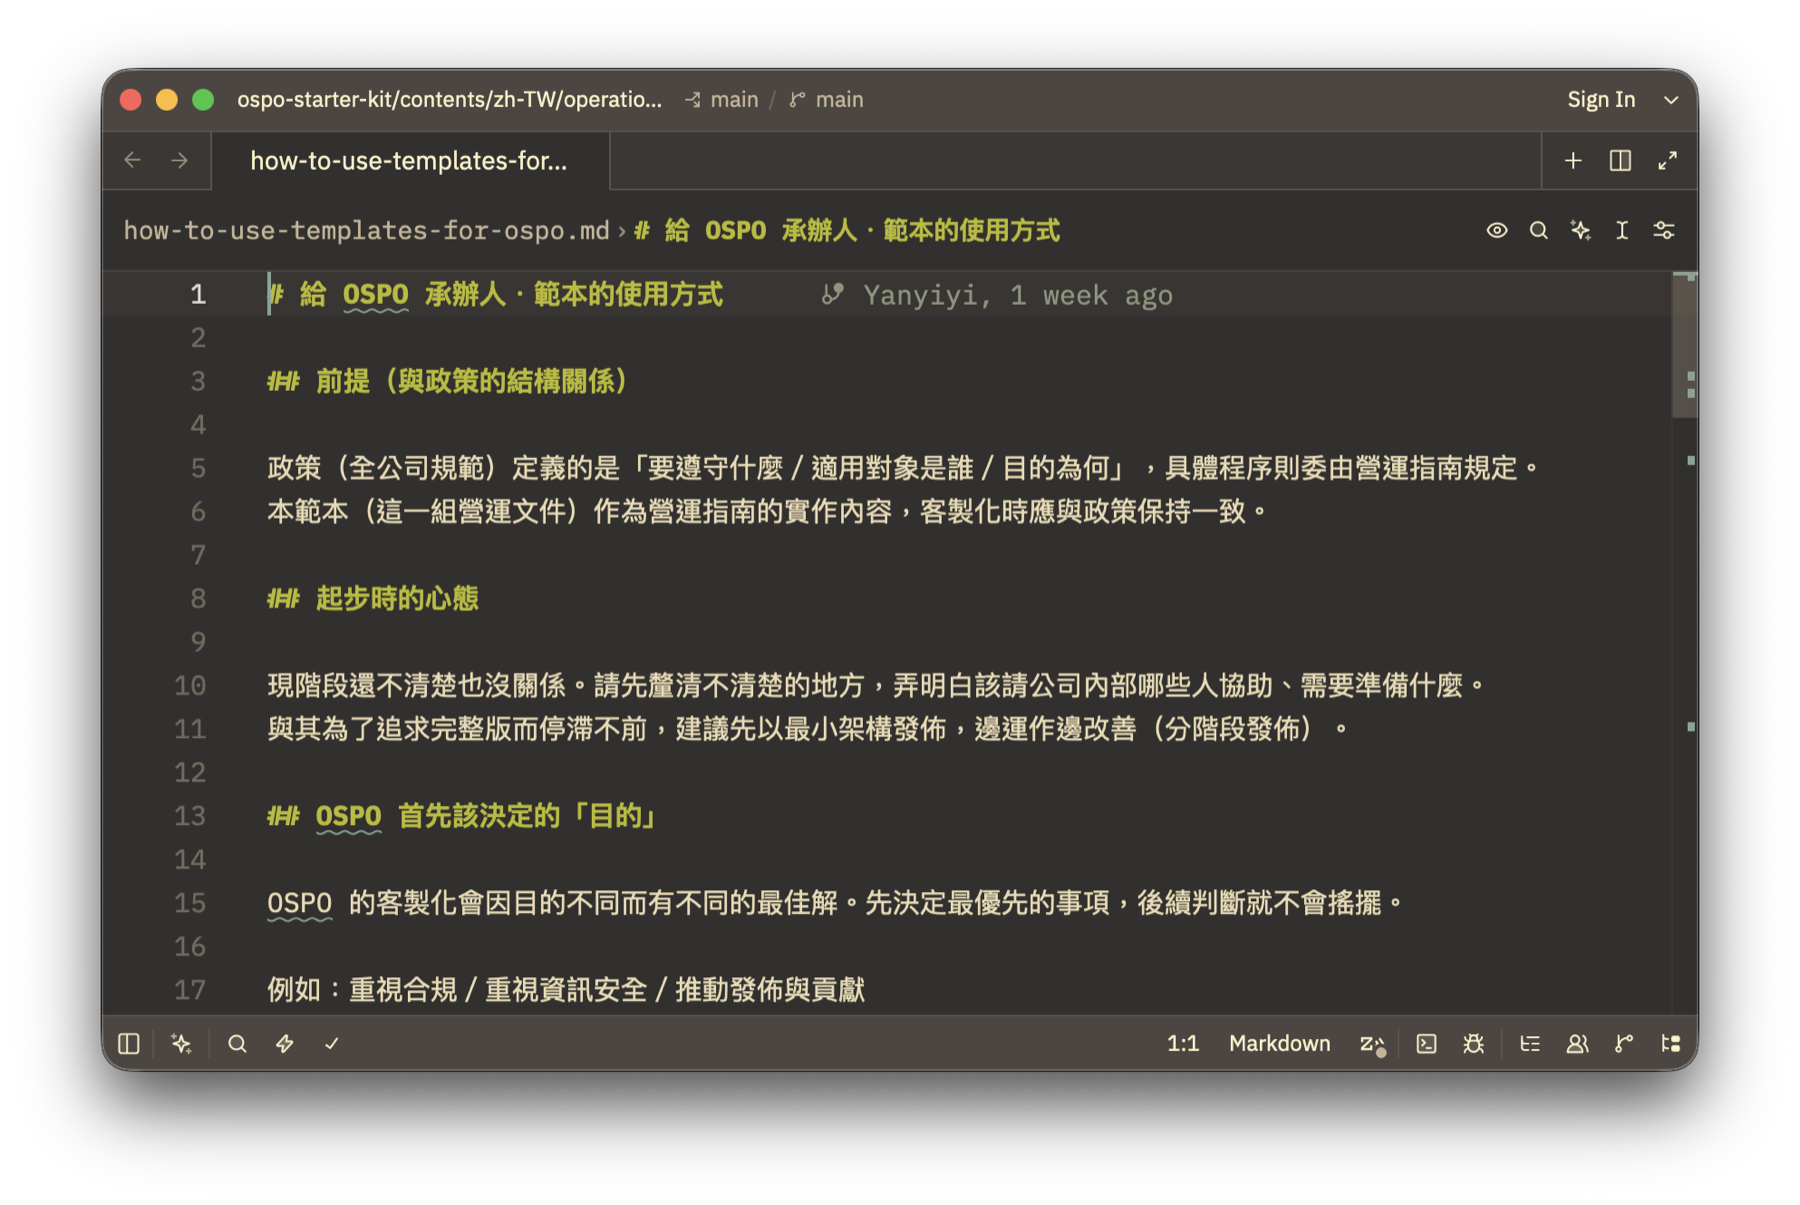Open the agent sparkle icon in status bar
1800x1205 pixels.
[x=181, y=1044]
